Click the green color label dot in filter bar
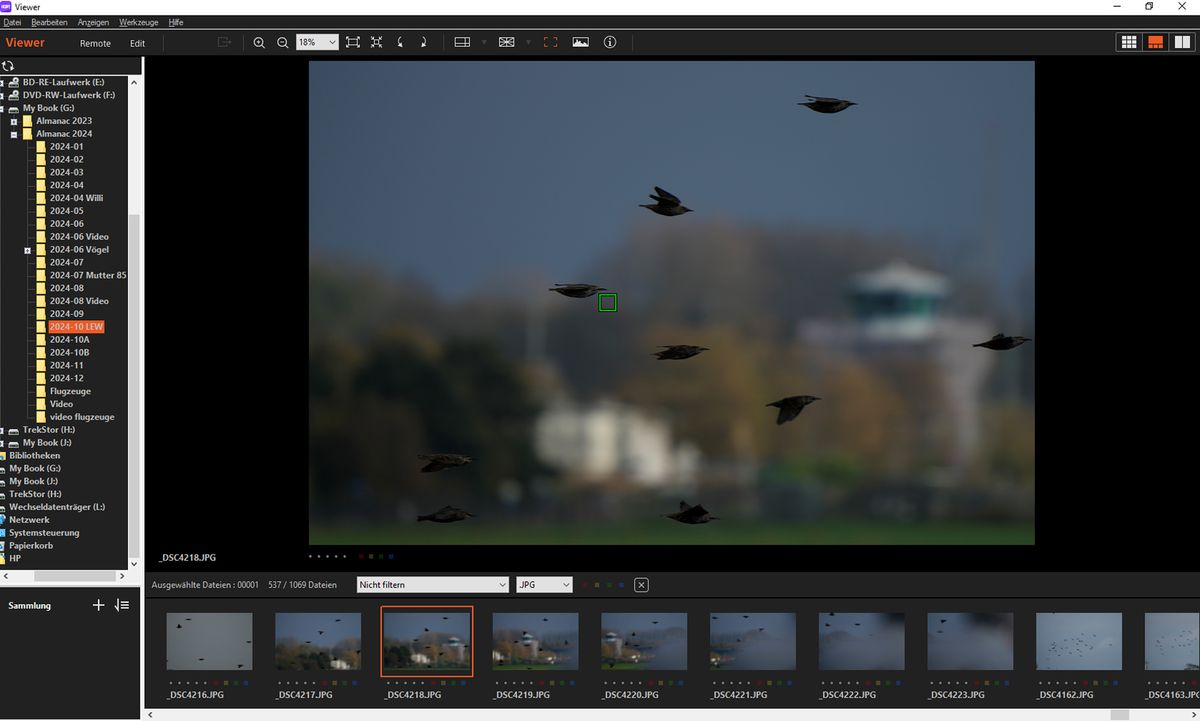This screenshot has width=1200, height=721. tap(609, 585)
